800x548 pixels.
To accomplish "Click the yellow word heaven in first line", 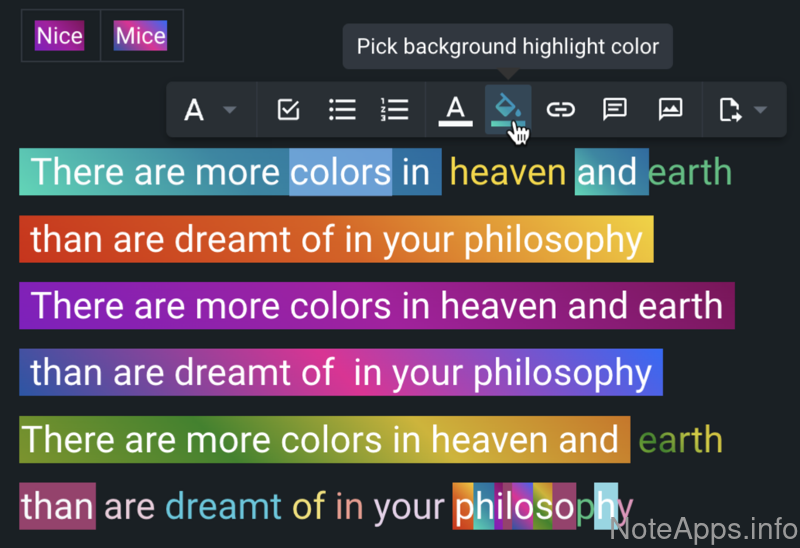I will tap(508, 172).
